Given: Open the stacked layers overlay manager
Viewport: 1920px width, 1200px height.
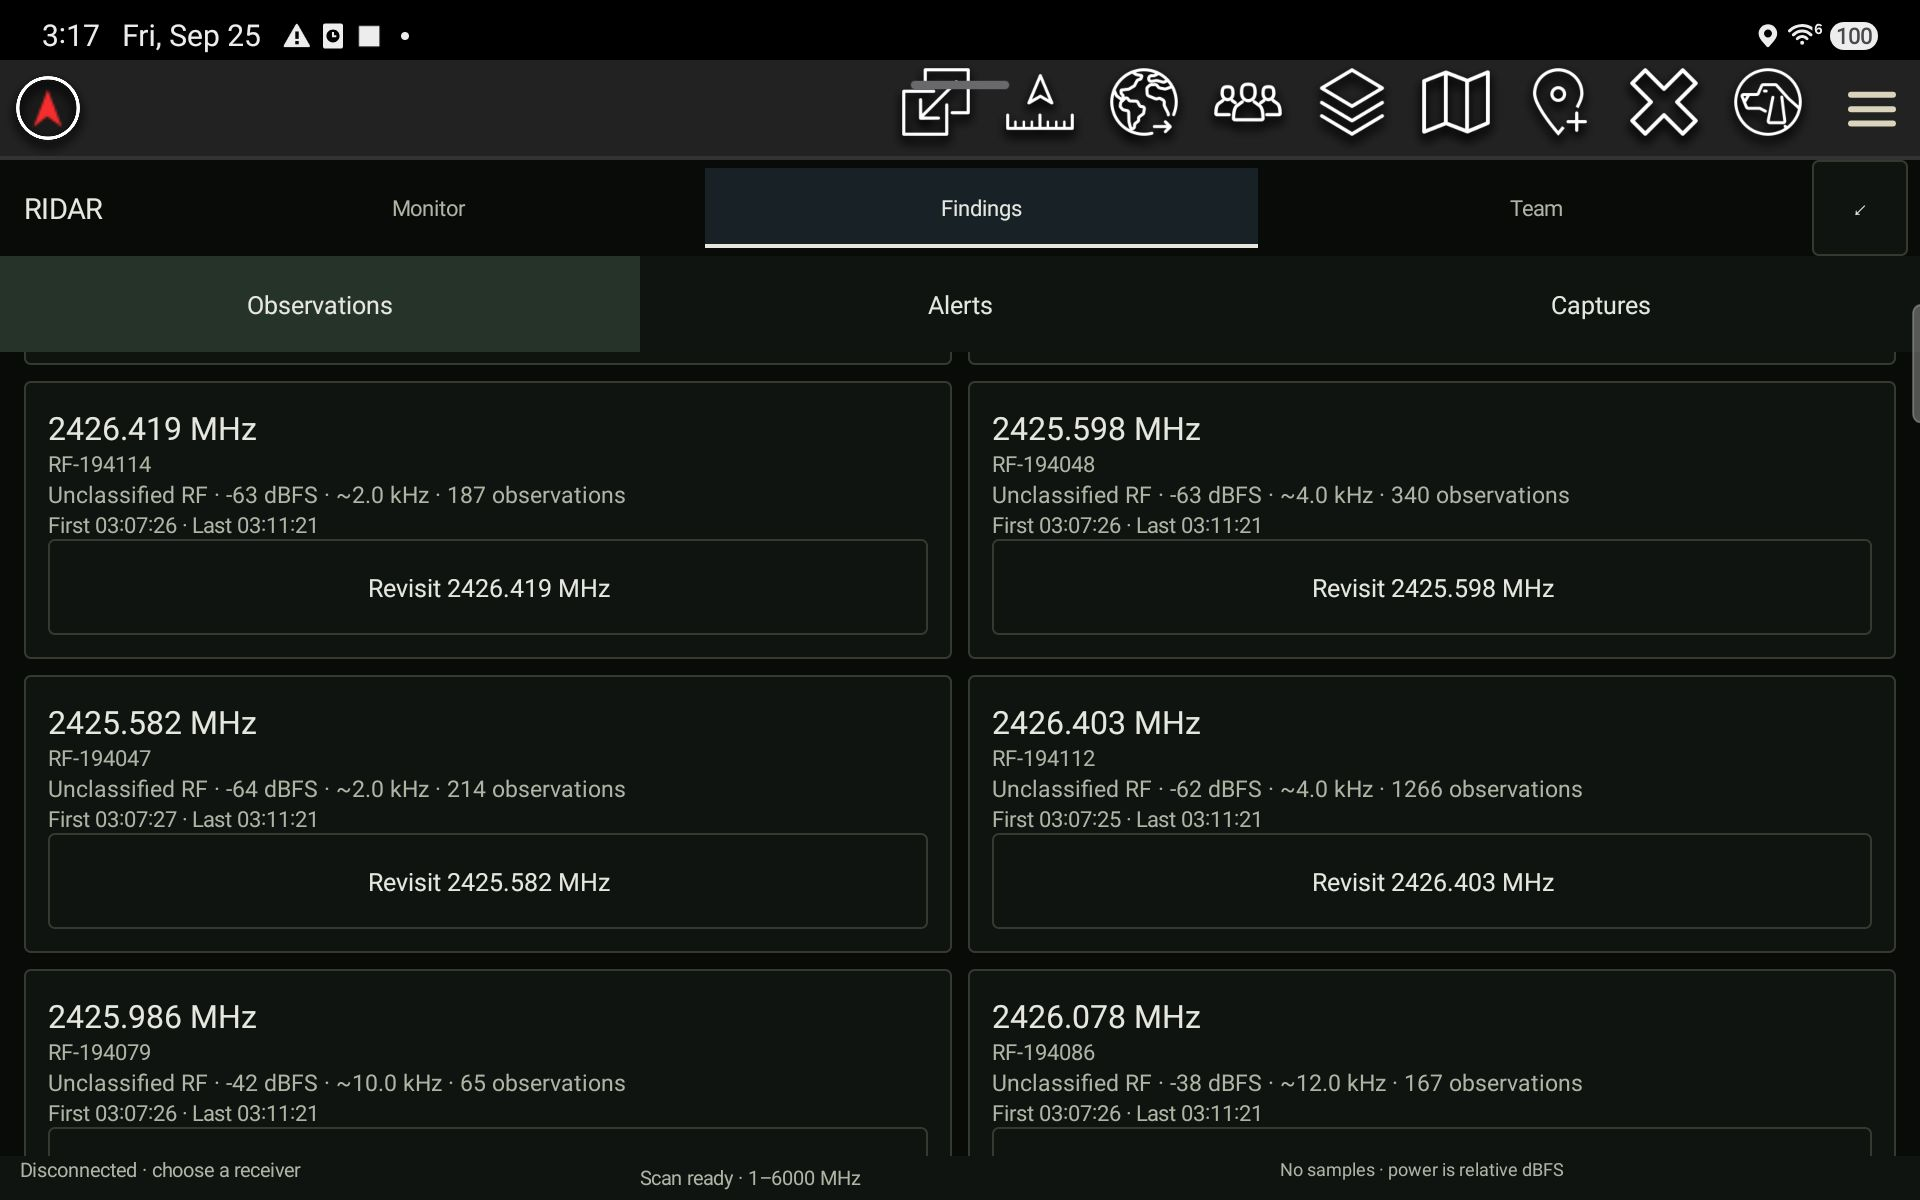Looking at the screenshot, I should point(1352,102).
